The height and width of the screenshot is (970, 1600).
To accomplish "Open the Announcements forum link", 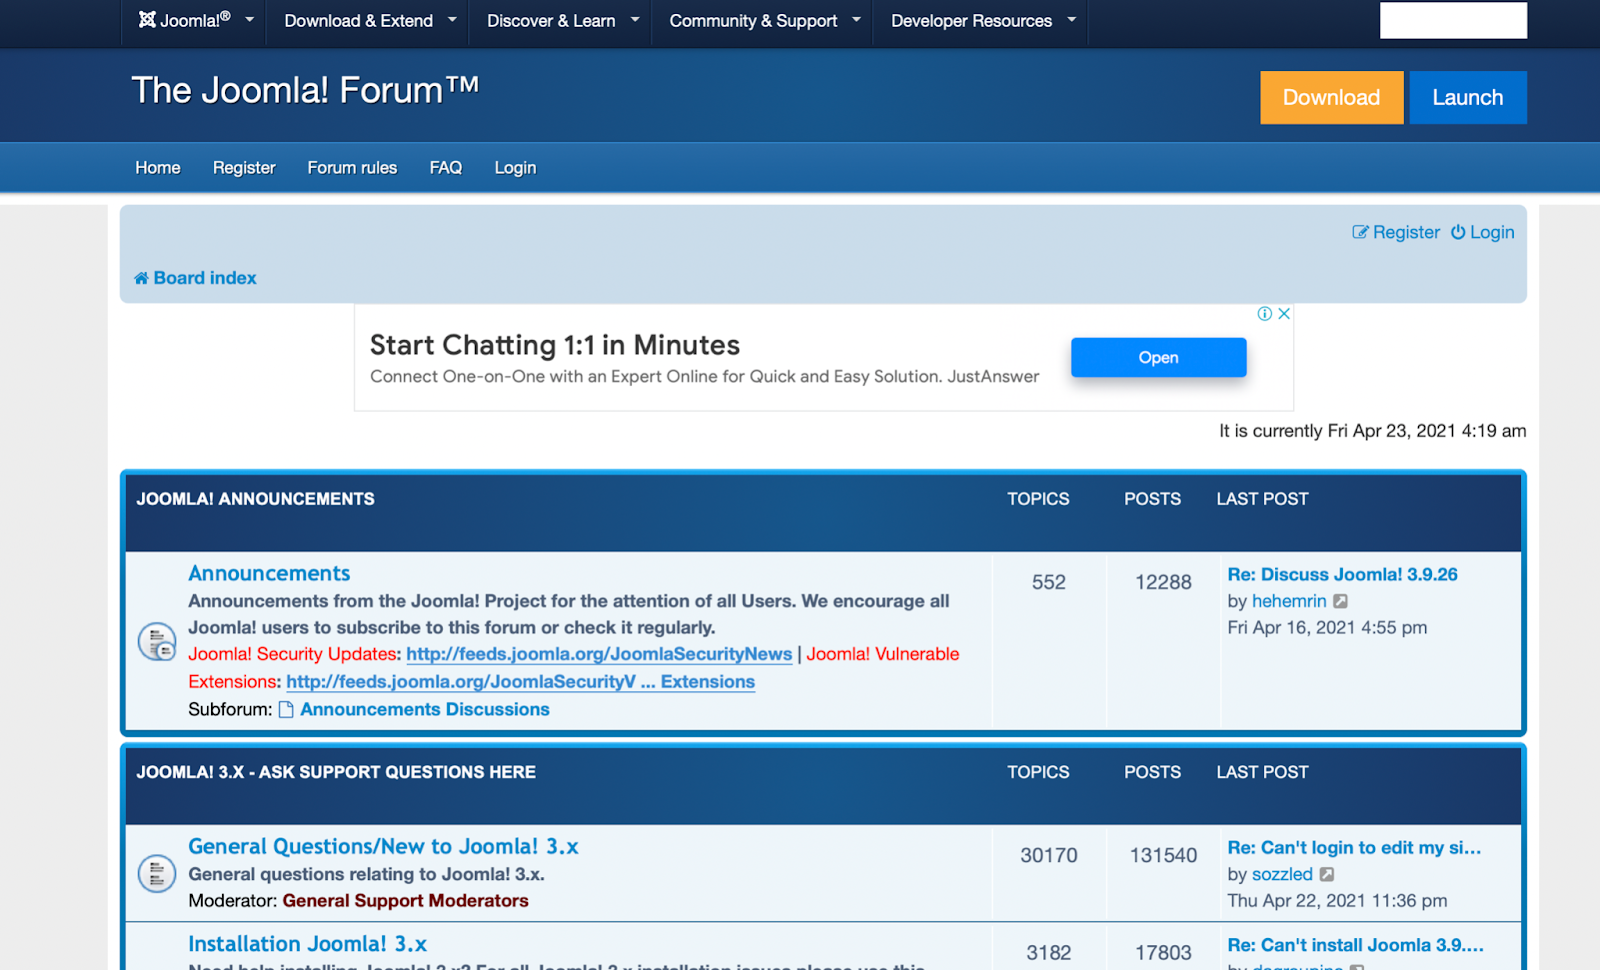I will (269, 573).
